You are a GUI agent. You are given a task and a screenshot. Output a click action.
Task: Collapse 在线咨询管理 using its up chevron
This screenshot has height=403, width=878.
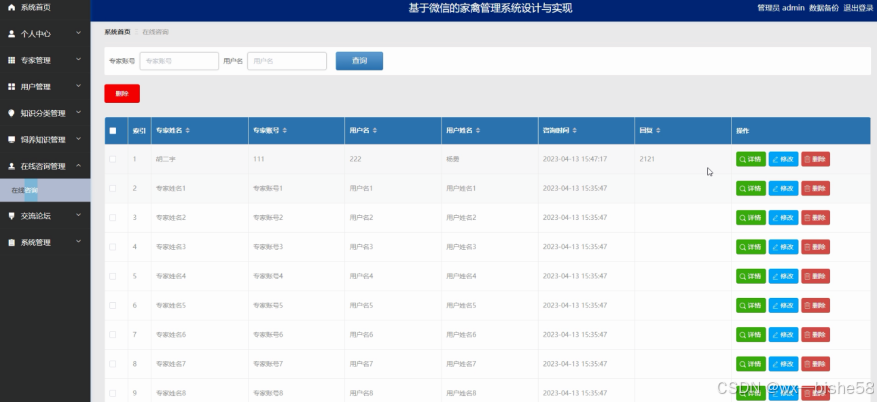[x=78, y=165]
